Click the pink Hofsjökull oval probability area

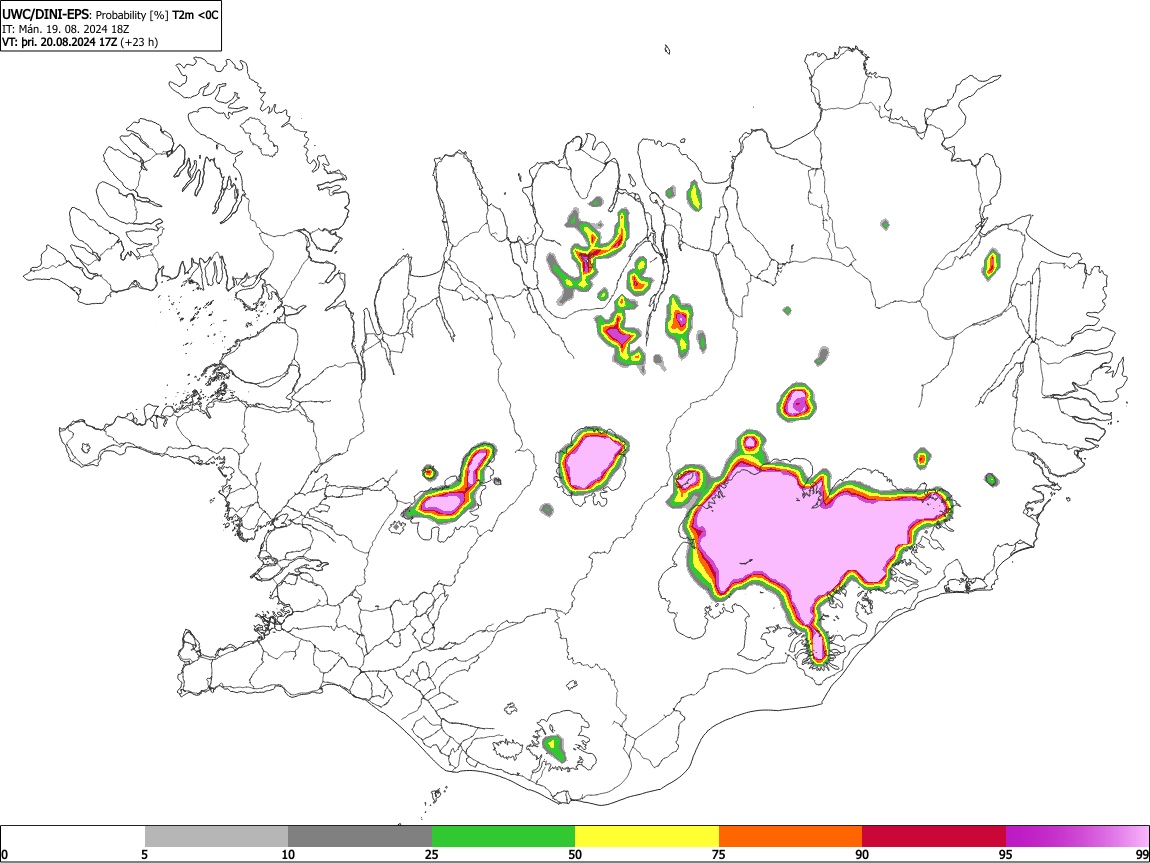[591, 460]
